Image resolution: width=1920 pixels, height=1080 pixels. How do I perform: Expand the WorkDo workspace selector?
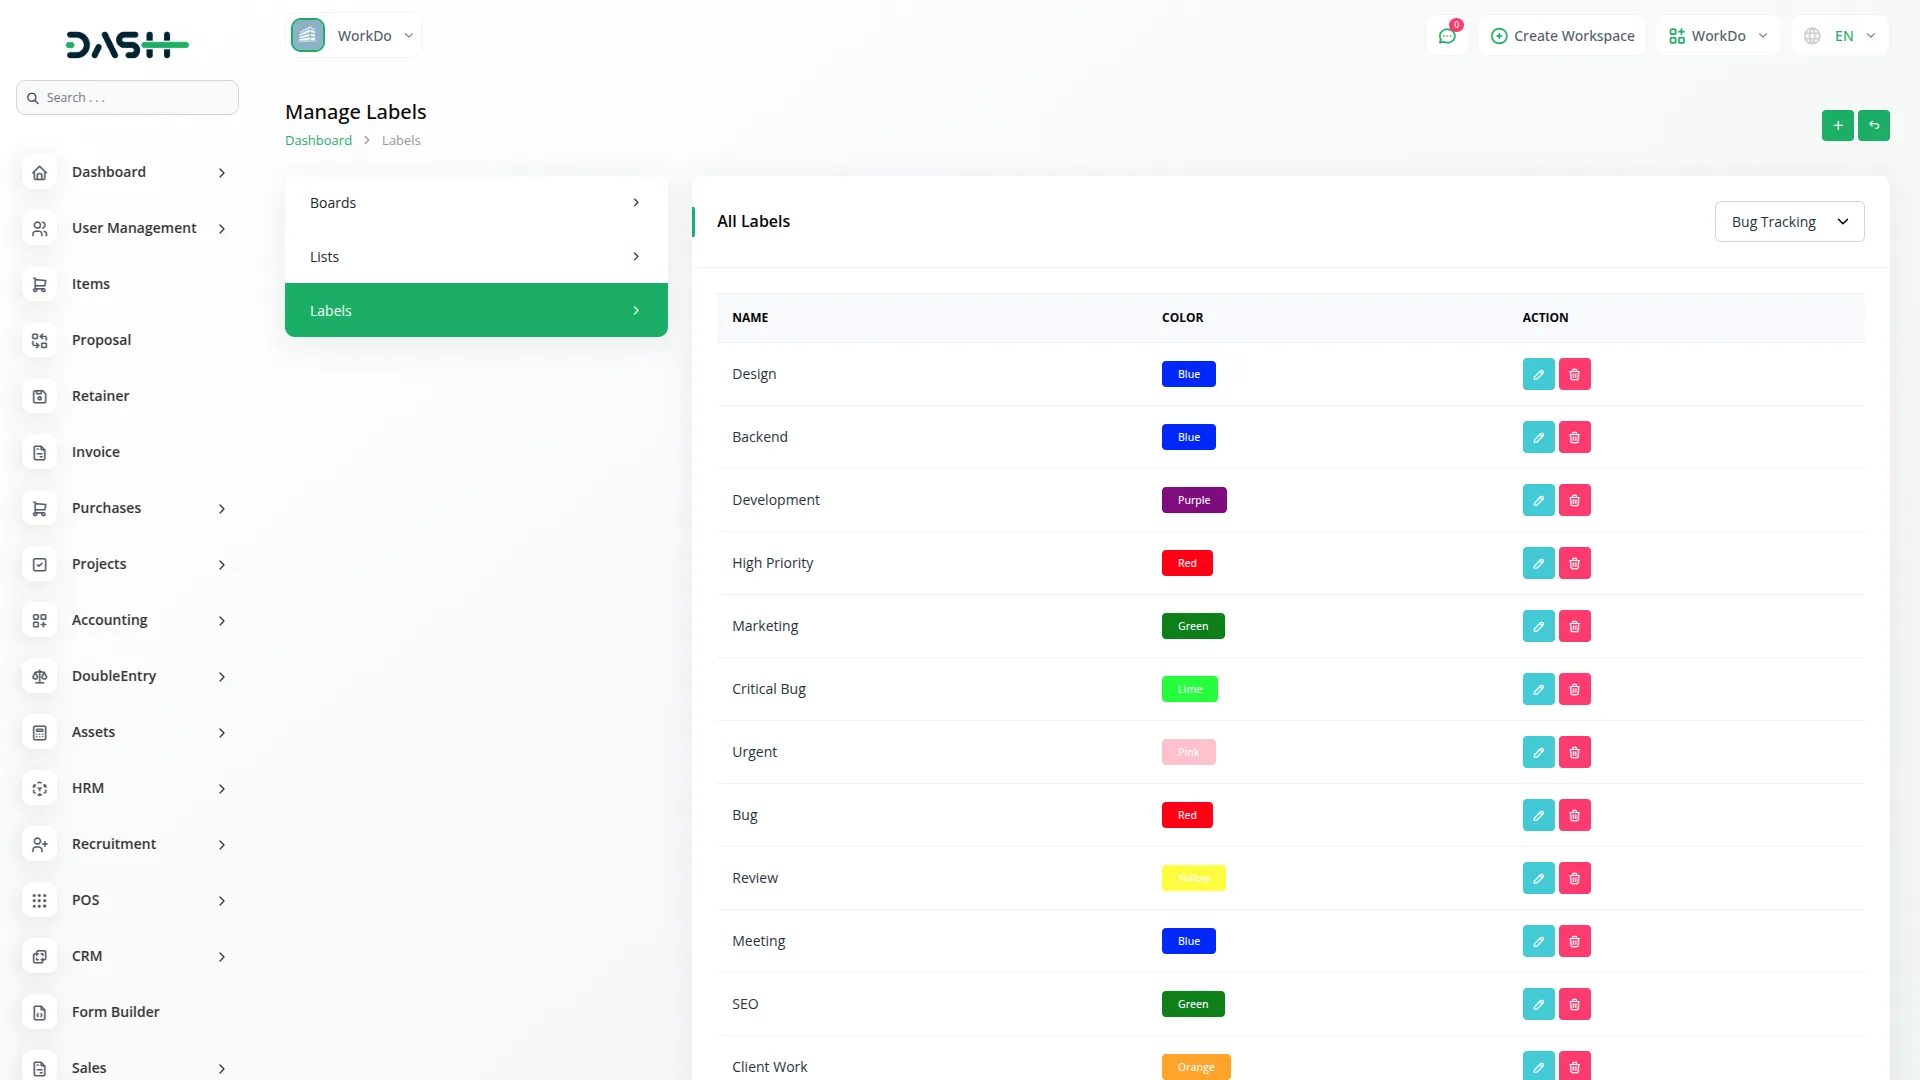click(x=354, y=35)
